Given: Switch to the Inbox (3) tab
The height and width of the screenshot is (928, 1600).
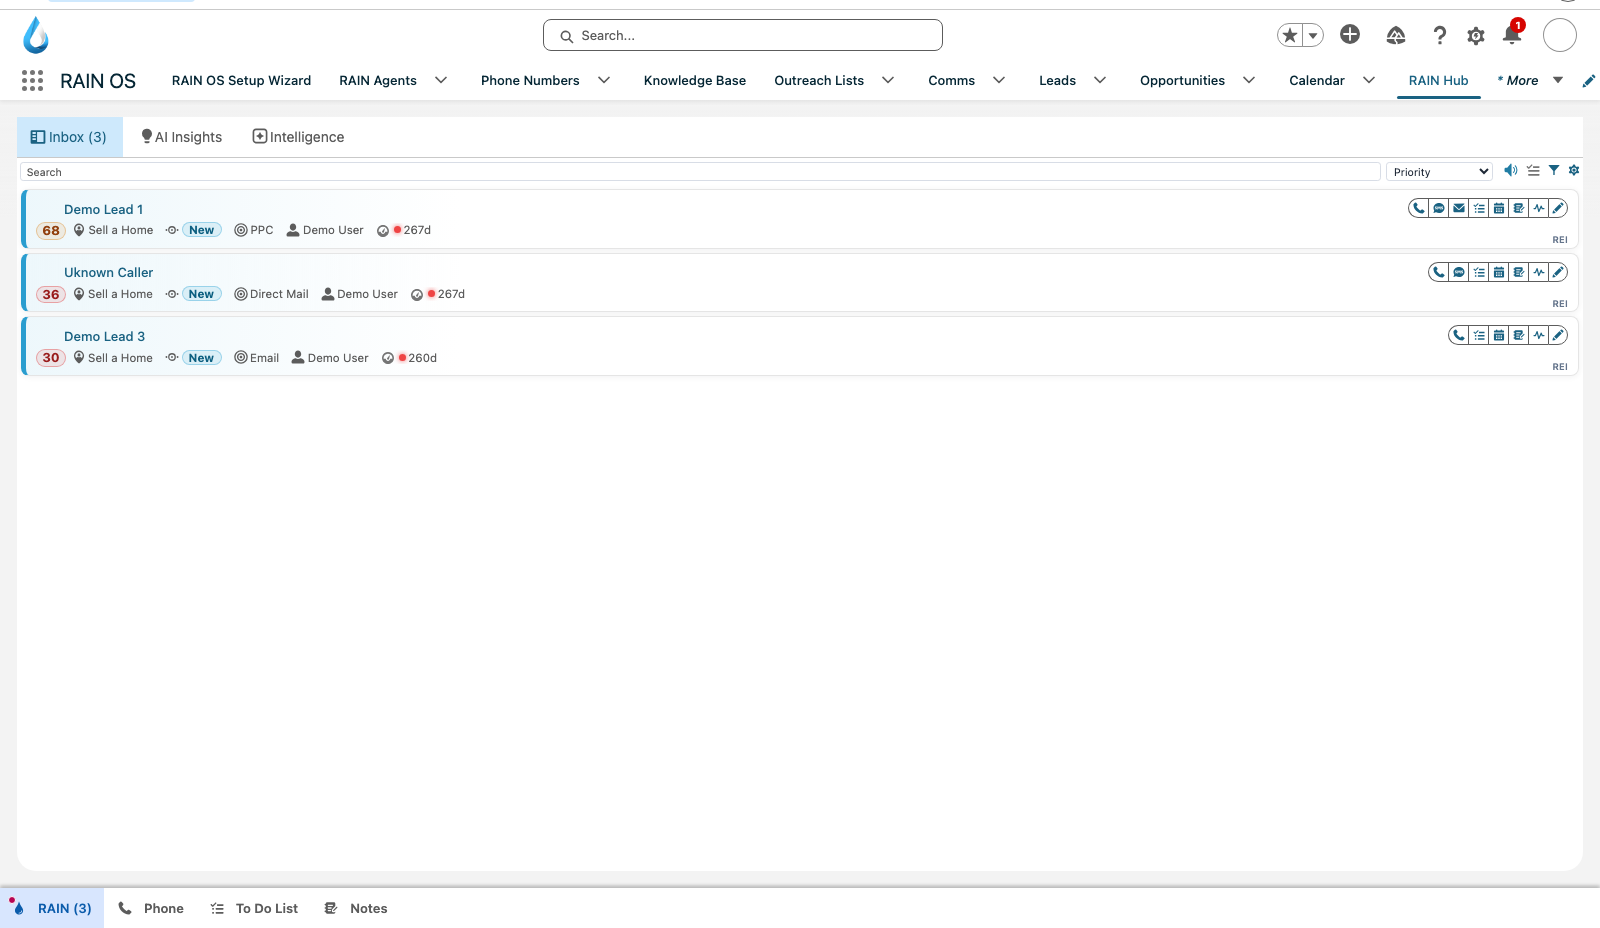Looking at the screenshot, I should [x=69, y=137].
